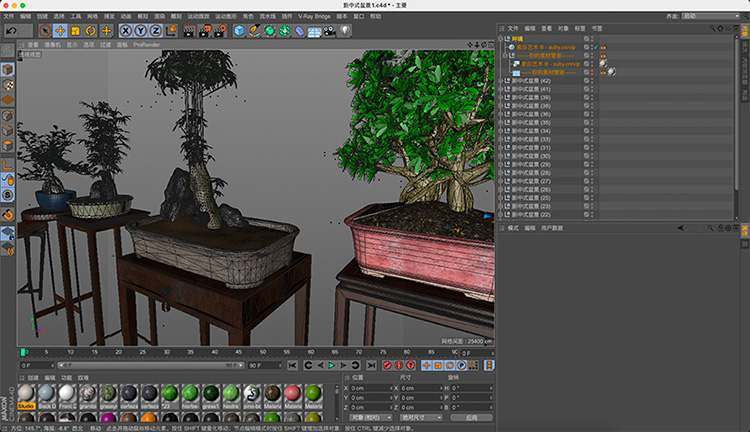This screenshot has height=432, width=750.
Task: Toggle layer checkbox for 新中式盆景 (30)
Action: tap(586, 156)
